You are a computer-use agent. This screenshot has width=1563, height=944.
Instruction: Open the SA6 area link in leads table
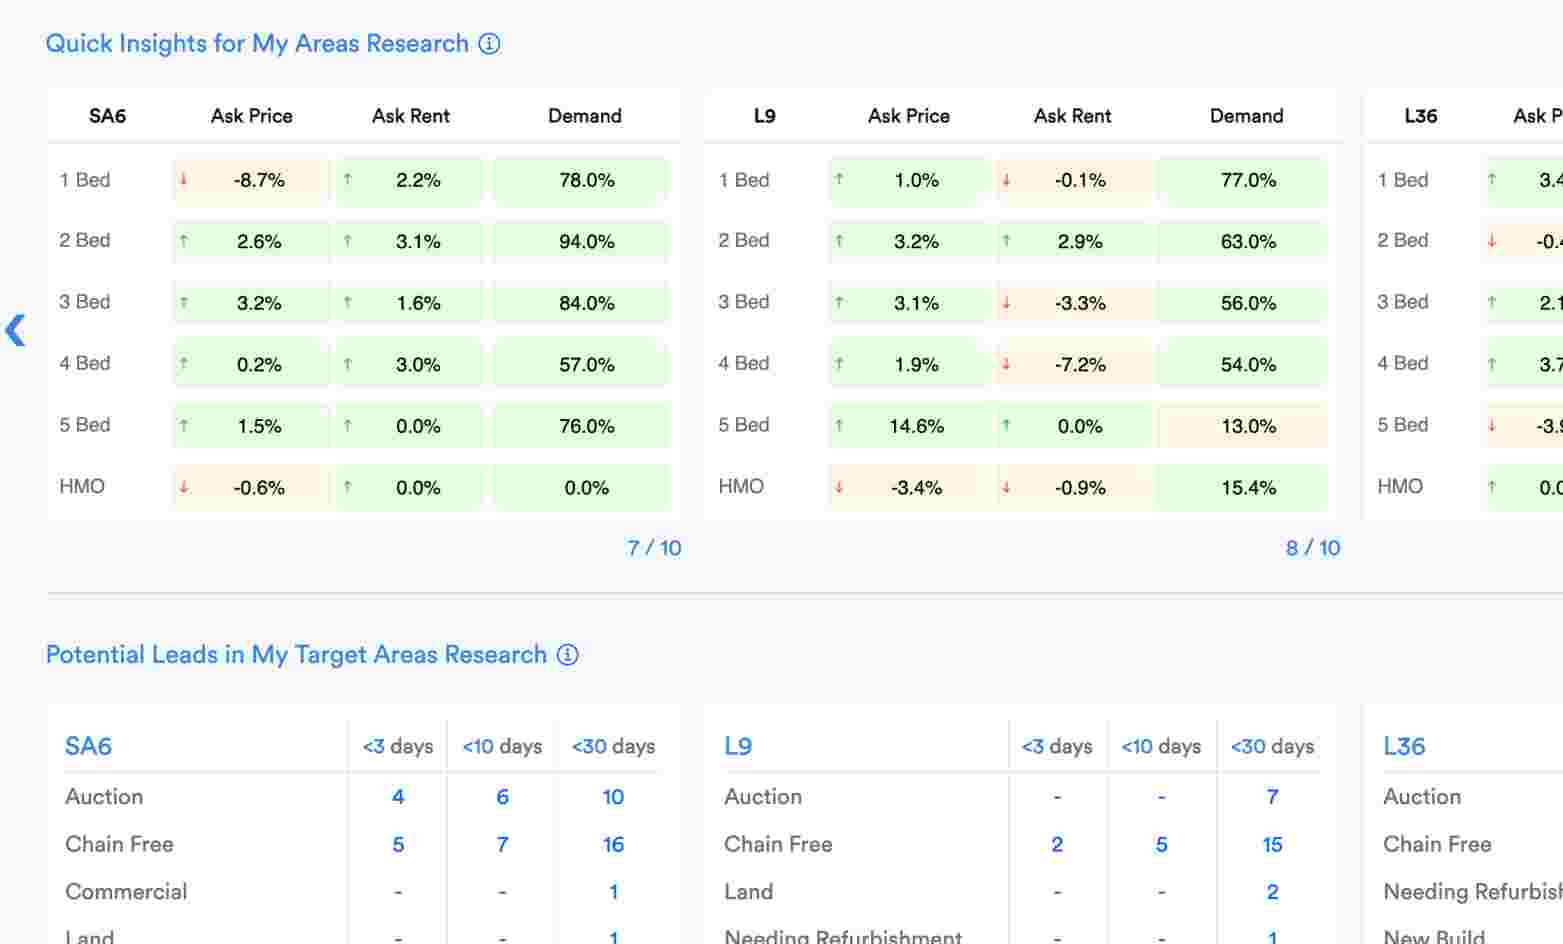tap(88, 746)
